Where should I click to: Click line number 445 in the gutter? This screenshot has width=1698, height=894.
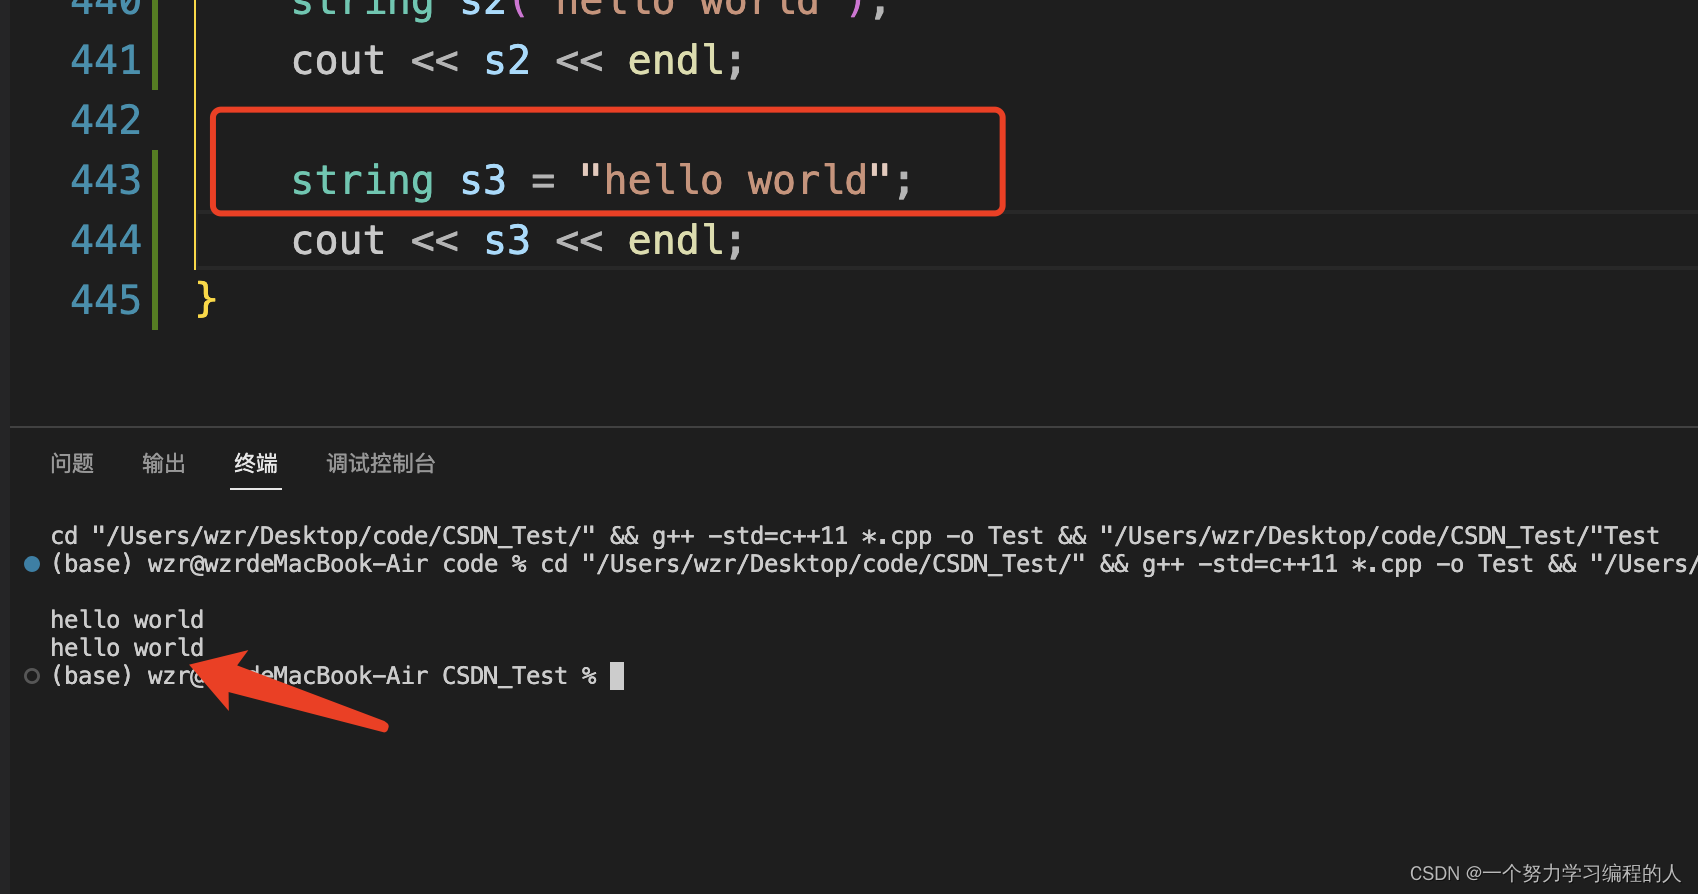(106, 301)
